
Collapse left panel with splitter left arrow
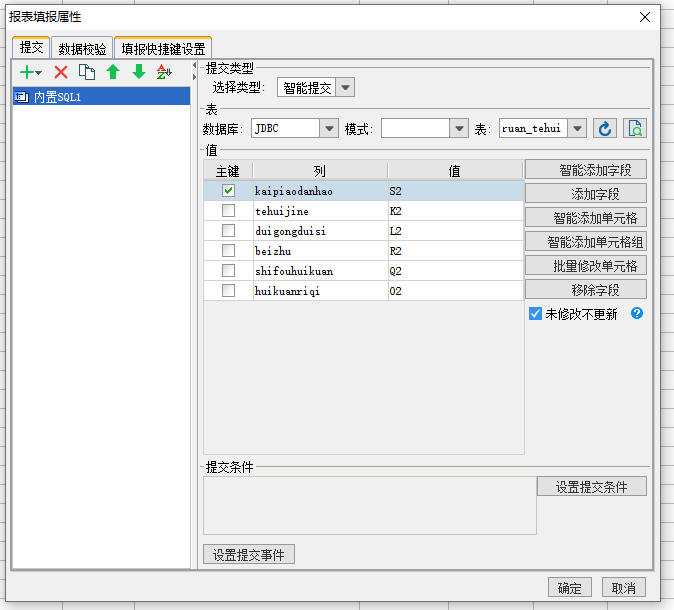194,65
